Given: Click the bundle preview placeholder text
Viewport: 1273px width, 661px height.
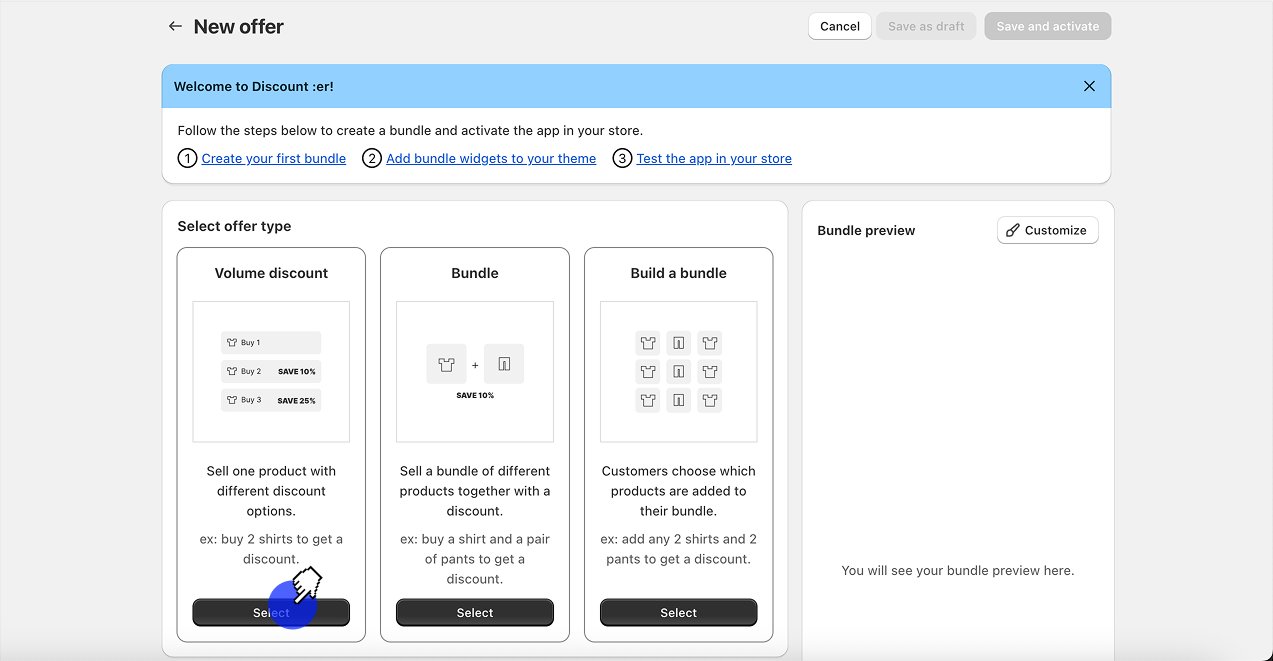Looking at the screenshot, I should click(957, 570).
